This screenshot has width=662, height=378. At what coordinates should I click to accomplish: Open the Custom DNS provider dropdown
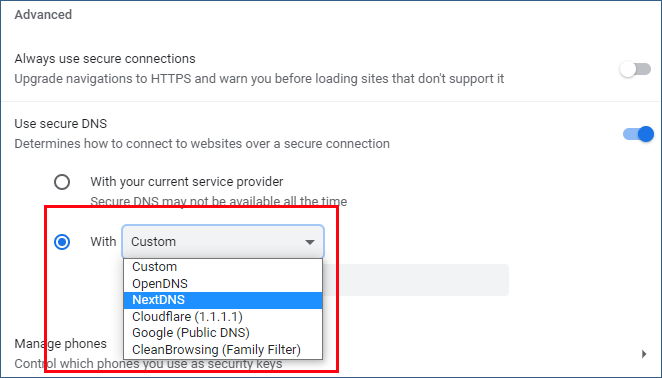pyautogui.click(x=223, y=242)
